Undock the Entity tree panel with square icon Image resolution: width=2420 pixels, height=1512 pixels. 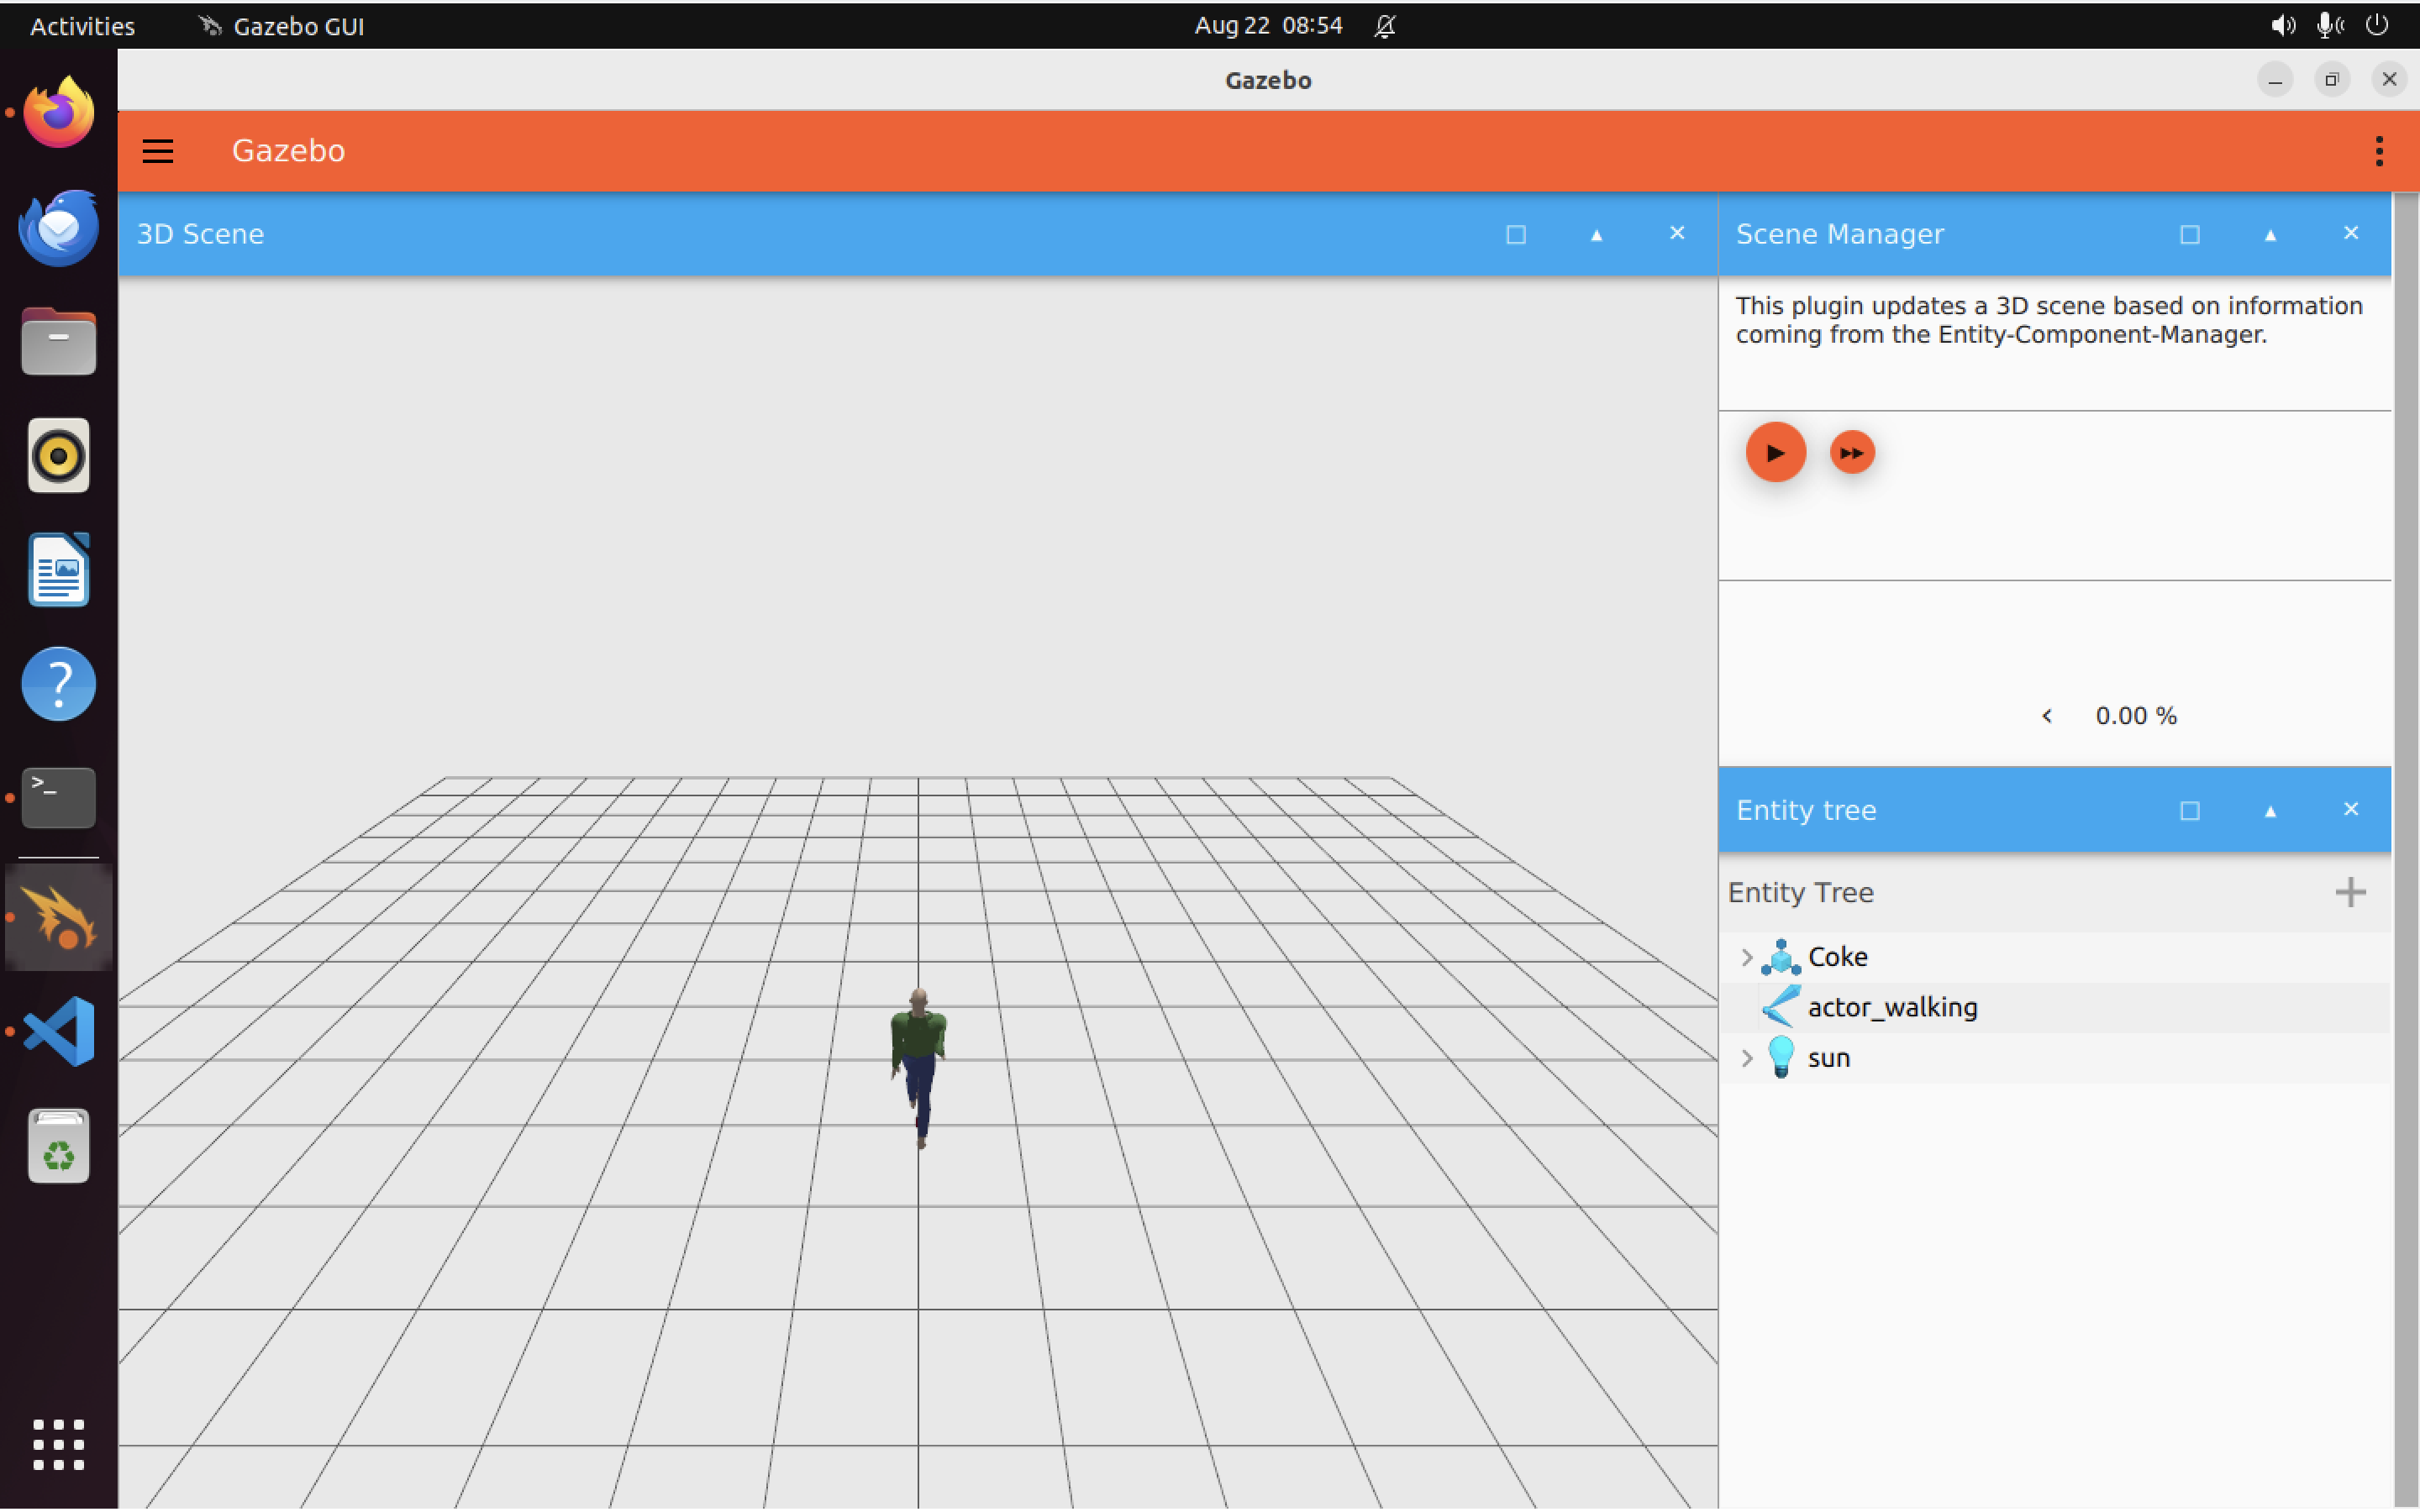pos(2189,811)
